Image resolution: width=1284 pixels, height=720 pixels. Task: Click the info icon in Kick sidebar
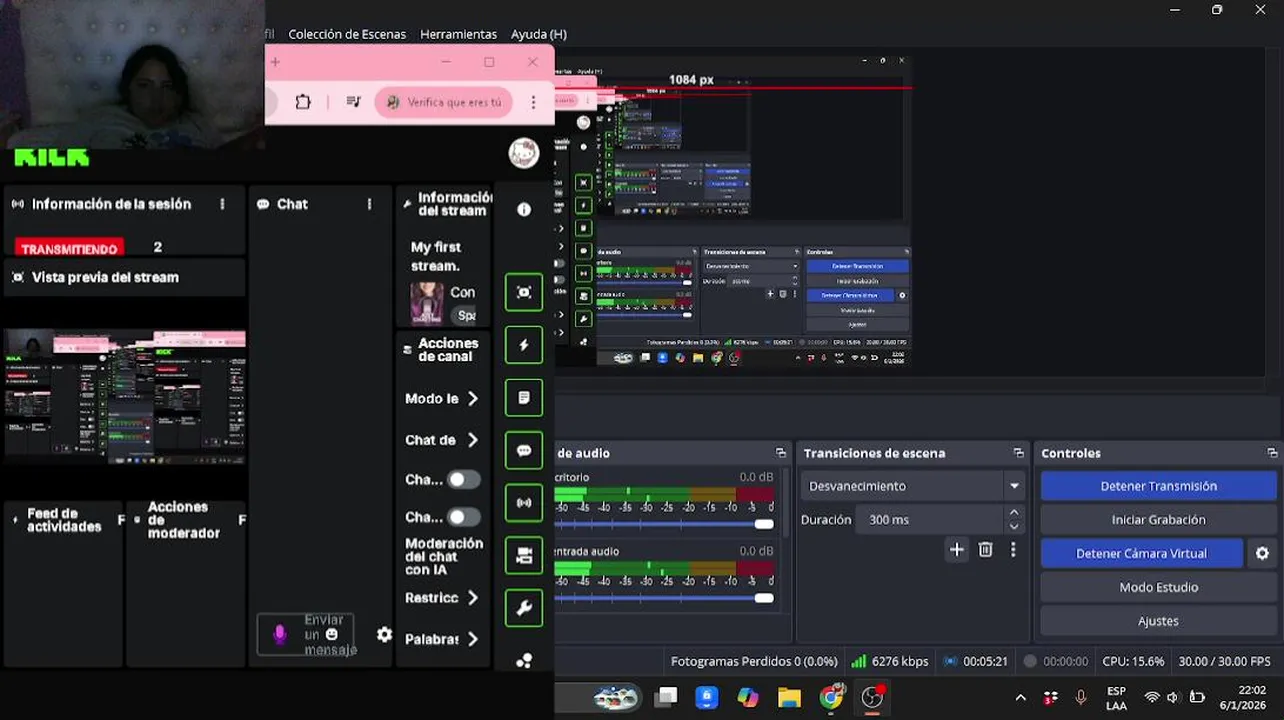pyautogui.click(x=524, y=209)
